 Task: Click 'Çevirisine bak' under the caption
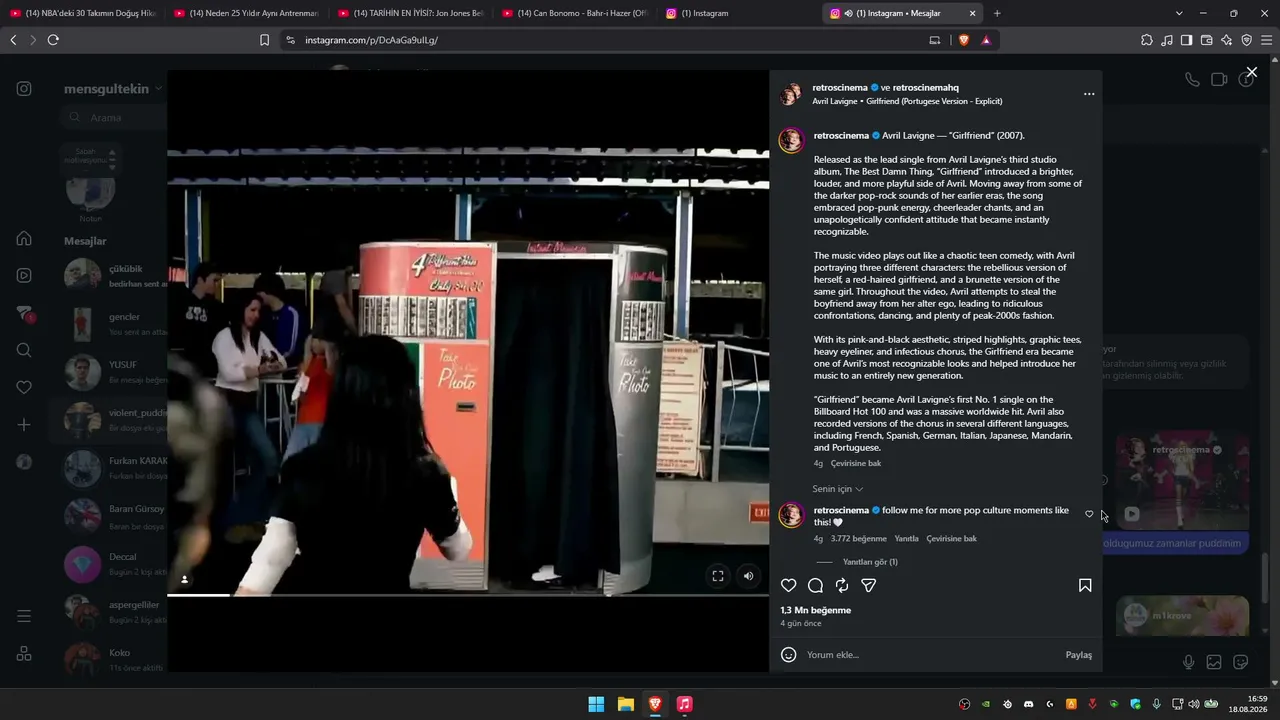[856, 464]
